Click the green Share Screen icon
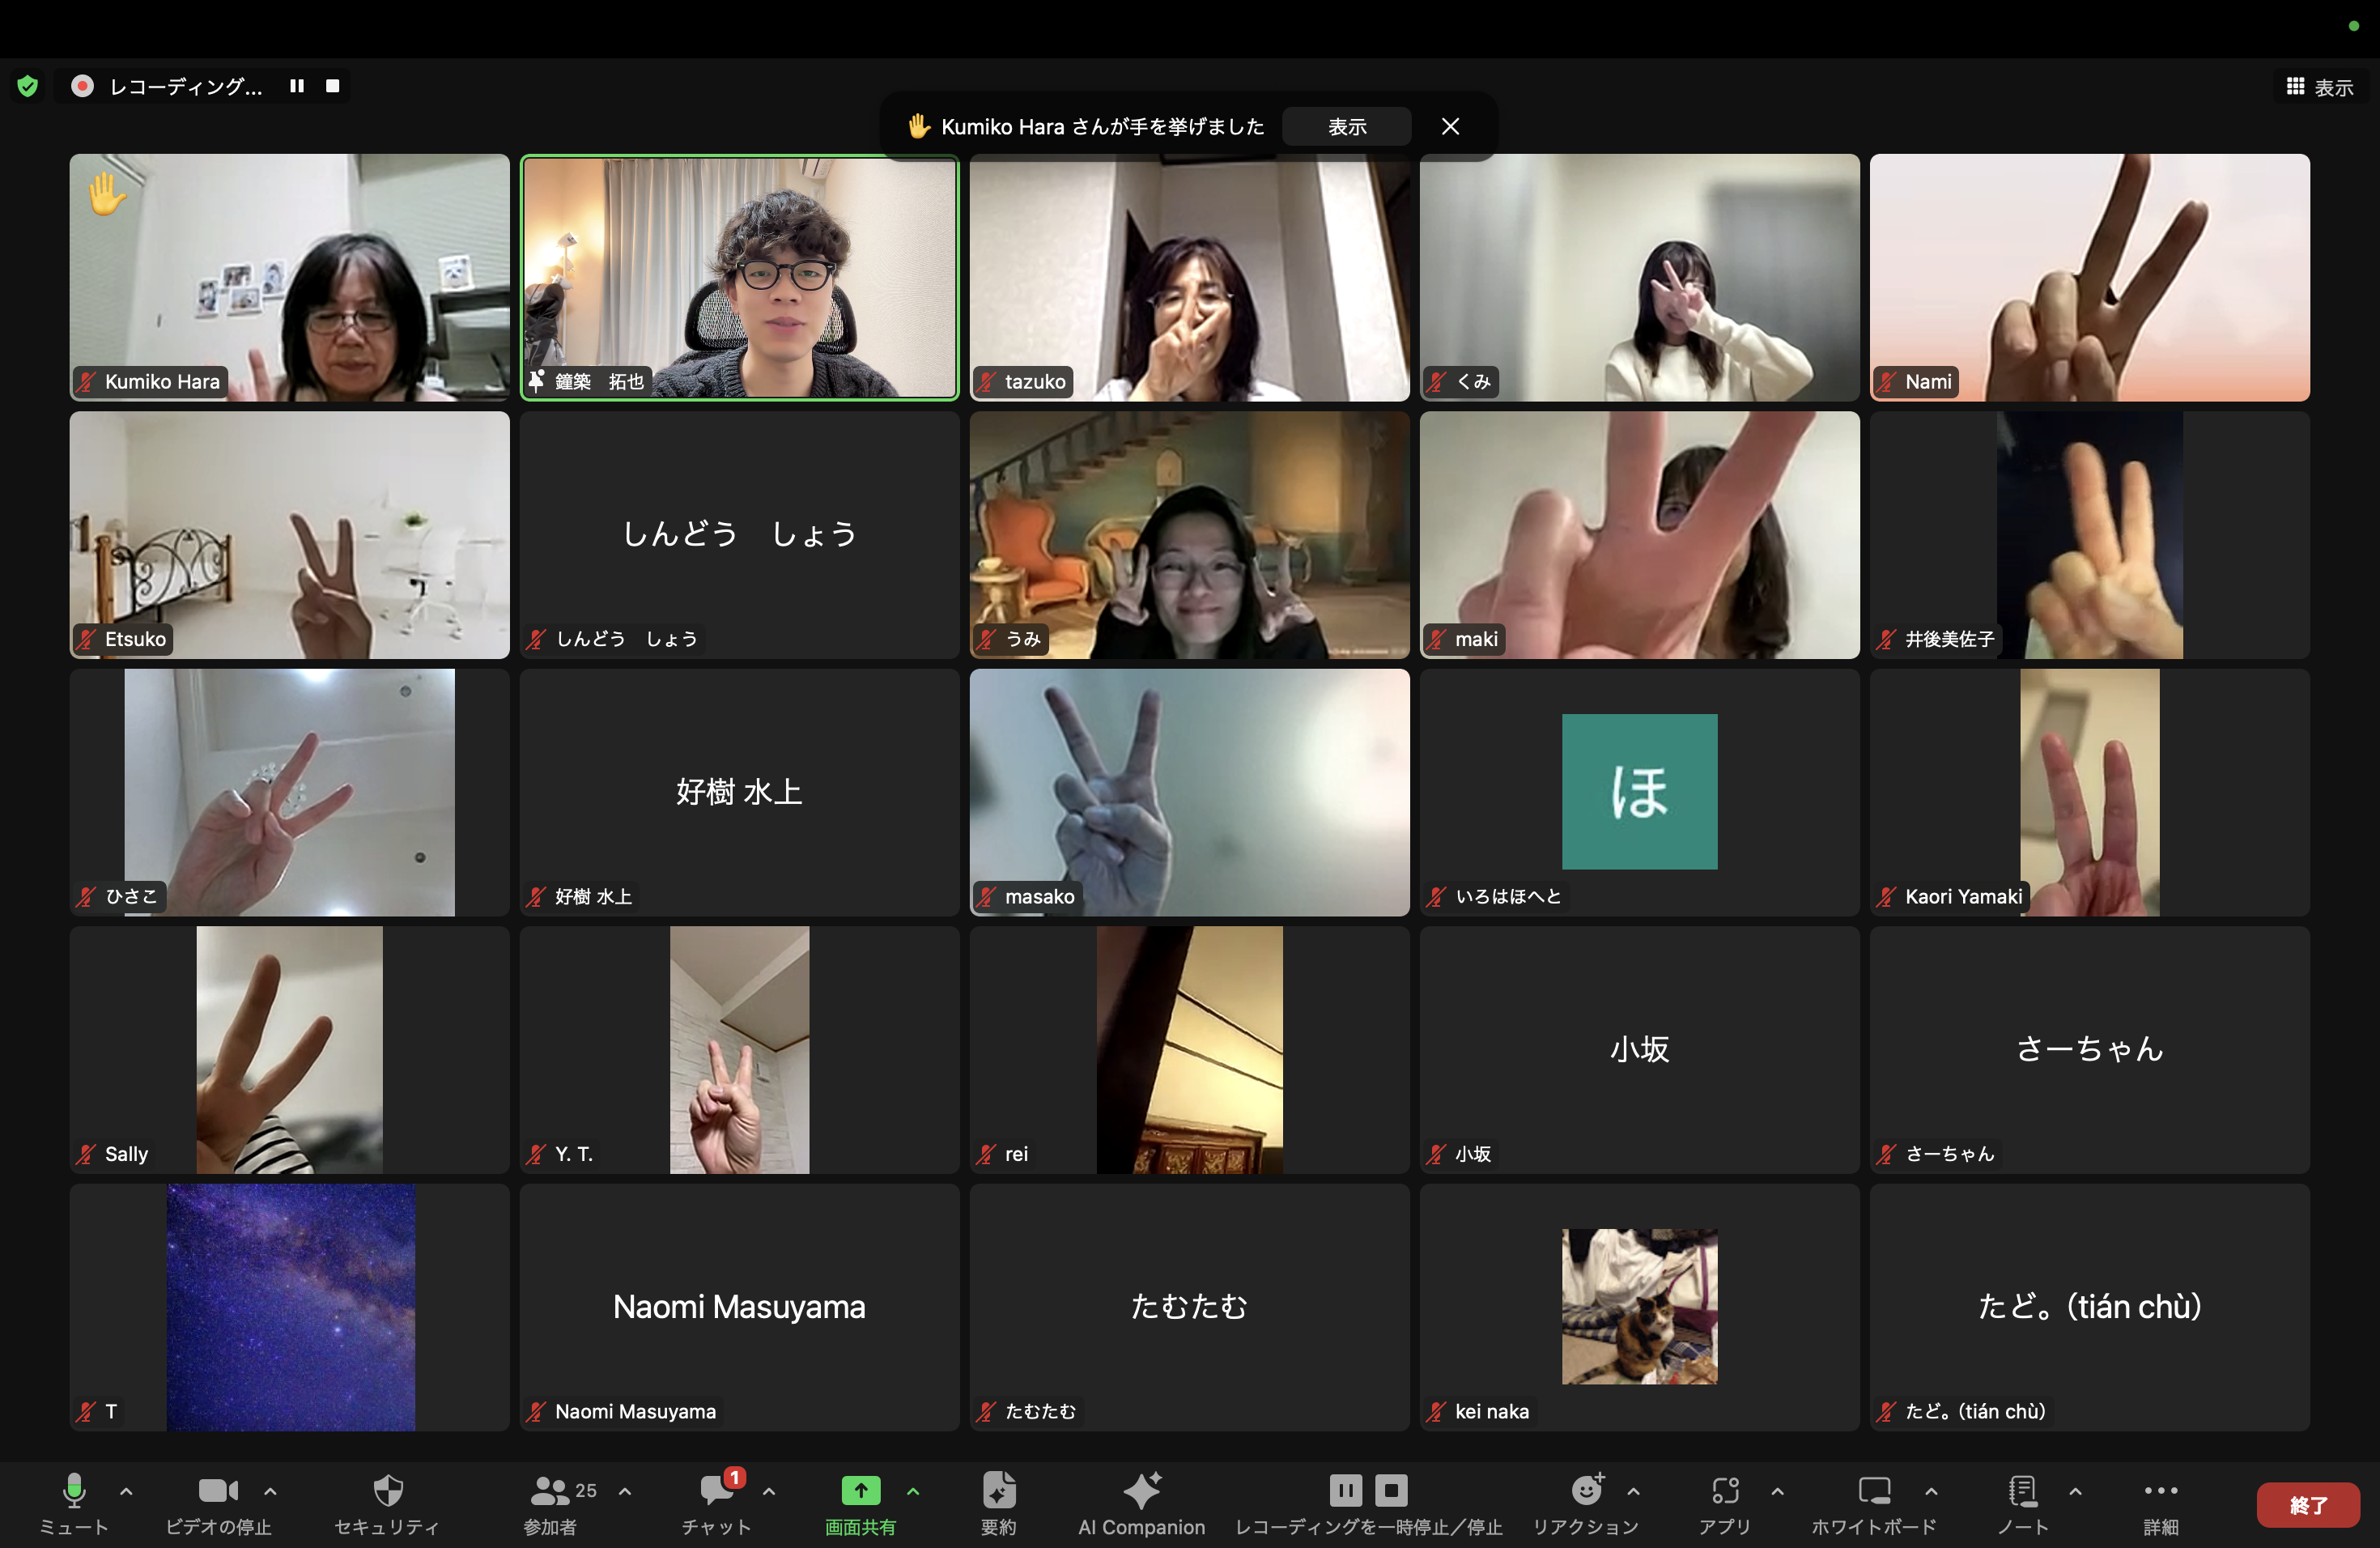2380x1548 pixels. pos(860,1491)
